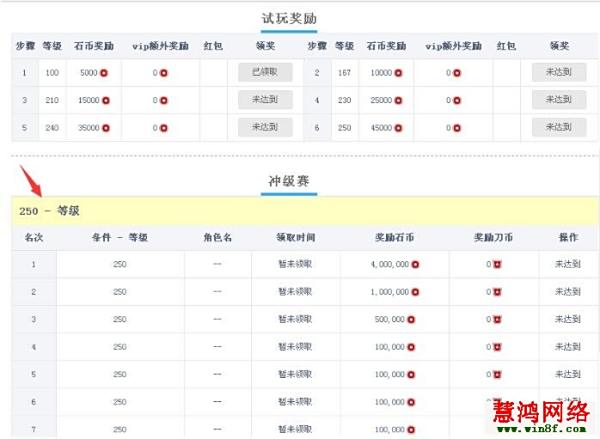The image size is (600, 439).
Task: Click the 未达到 button for step 3
Action: point(265,100)
